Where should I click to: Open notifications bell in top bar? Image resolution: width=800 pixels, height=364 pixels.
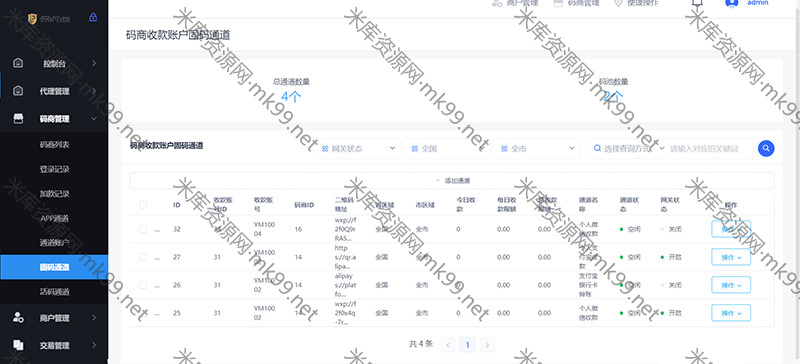697,3
